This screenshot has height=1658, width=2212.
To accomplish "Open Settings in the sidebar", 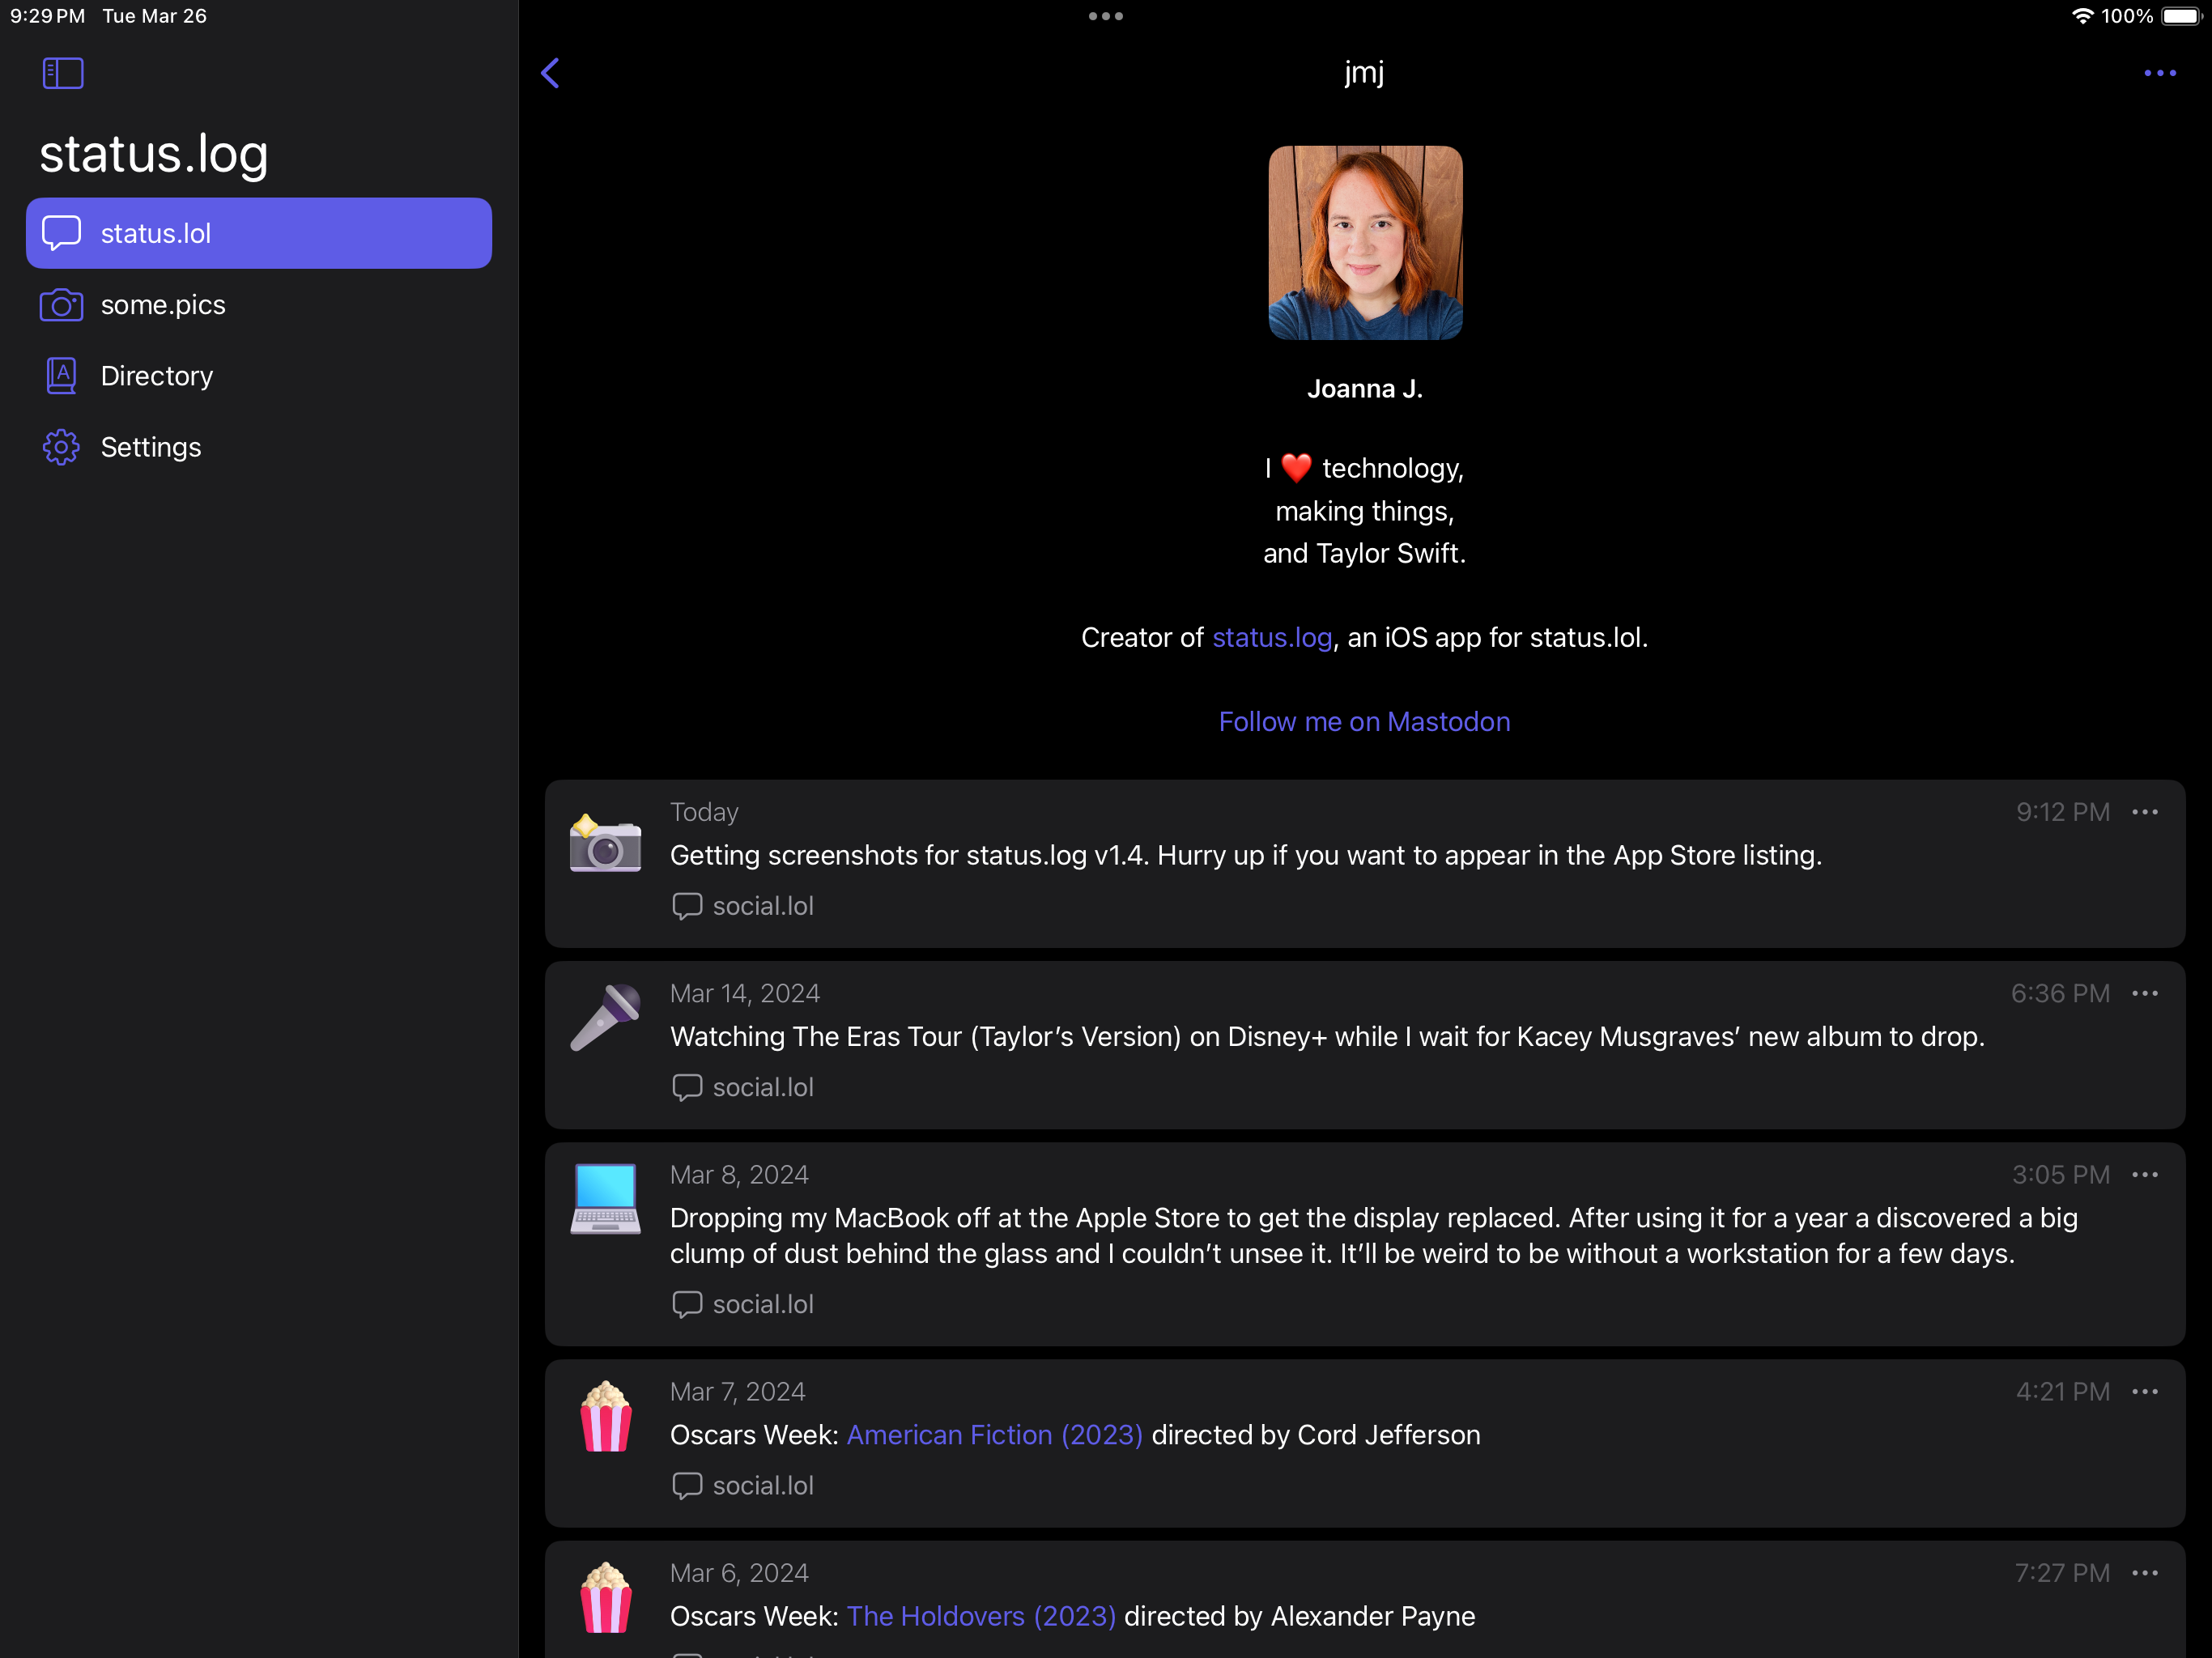I will (259, 447).
